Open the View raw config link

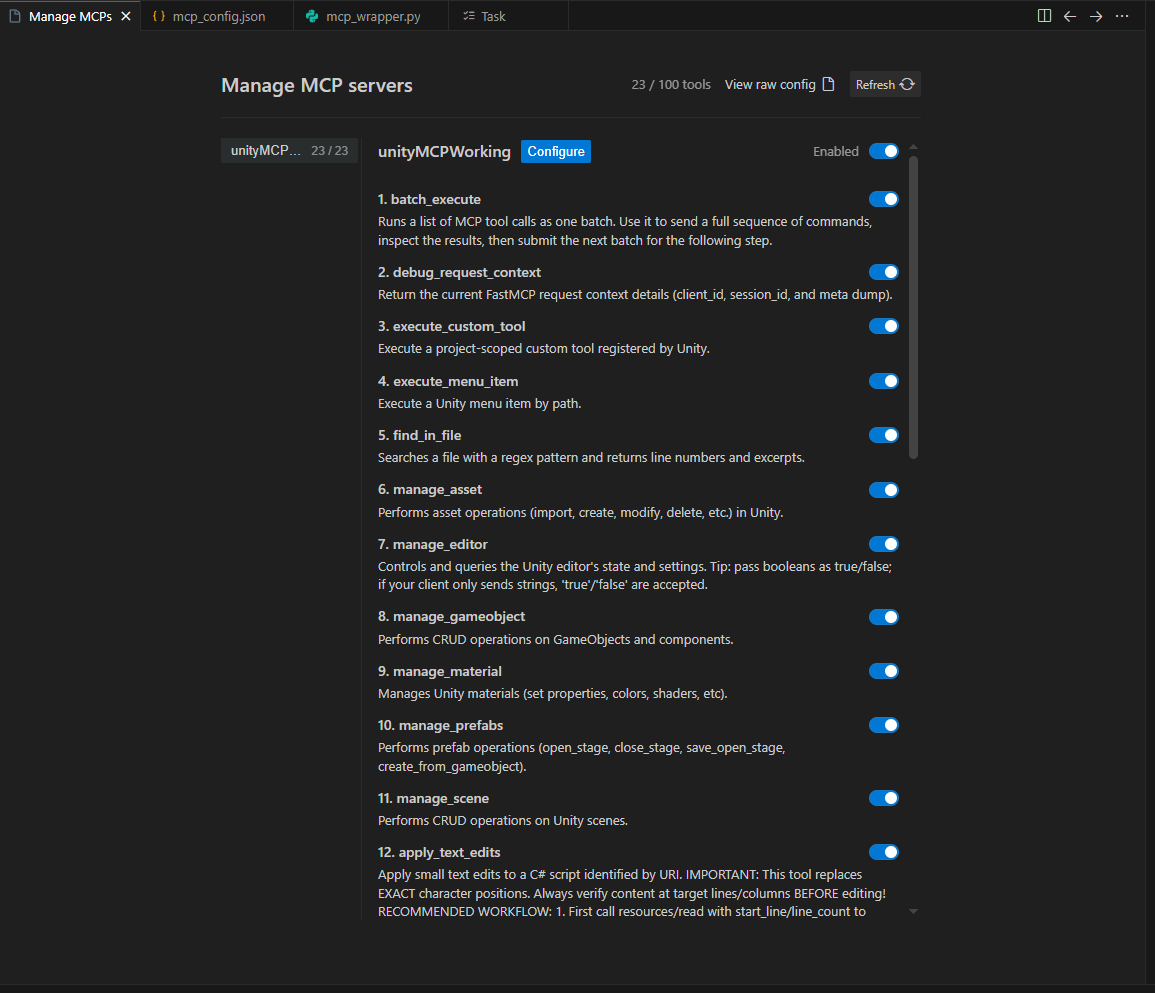[779, 85]
